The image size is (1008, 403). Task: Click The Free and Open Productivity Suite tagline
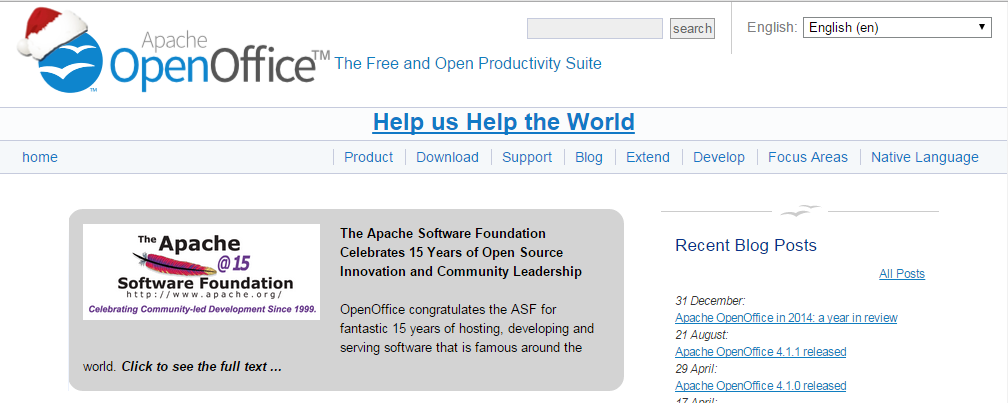click(x=469, y=63)
